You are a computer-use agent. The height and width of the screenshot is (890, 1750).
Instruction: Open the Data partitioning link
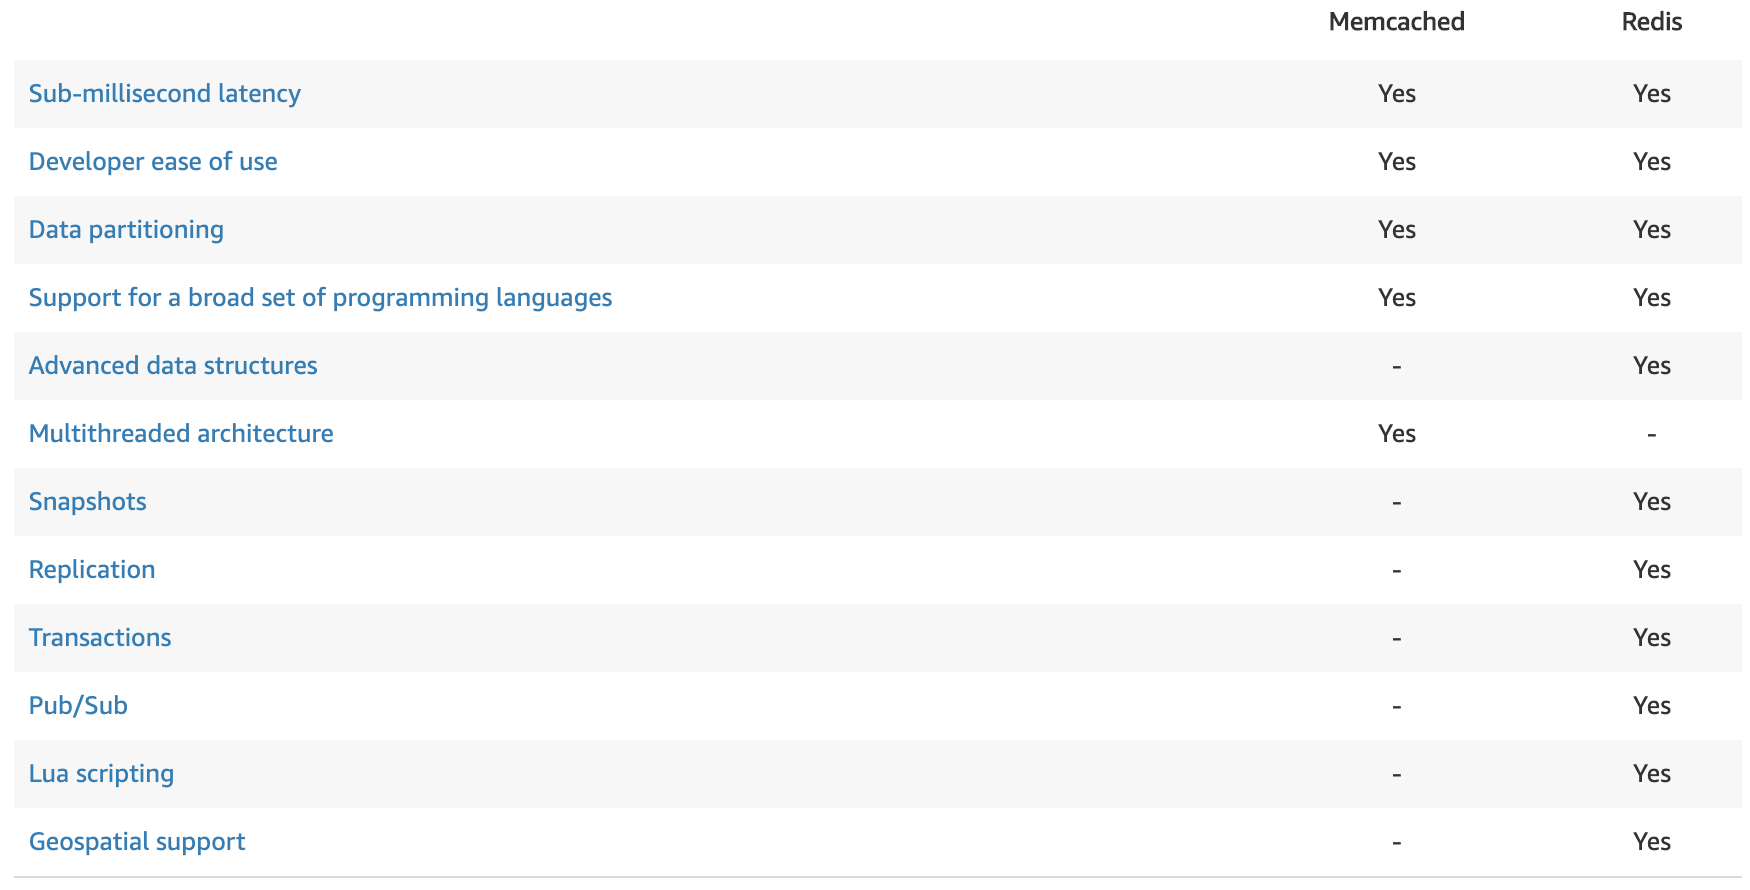click(126, 229)
